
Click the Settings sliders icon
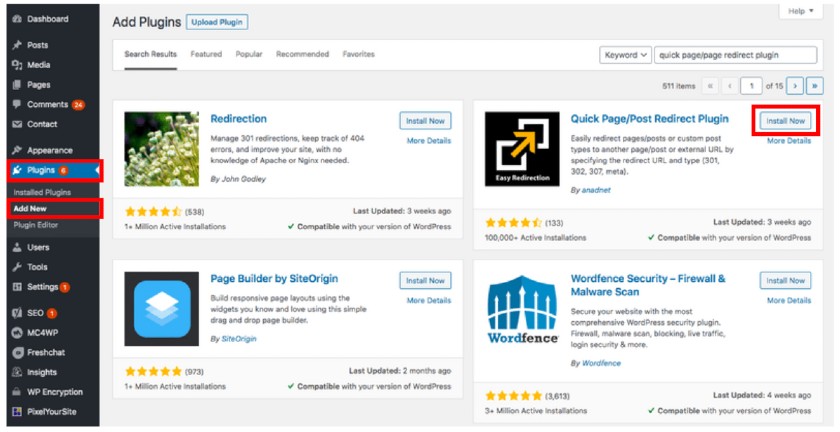tap(17, 287)
